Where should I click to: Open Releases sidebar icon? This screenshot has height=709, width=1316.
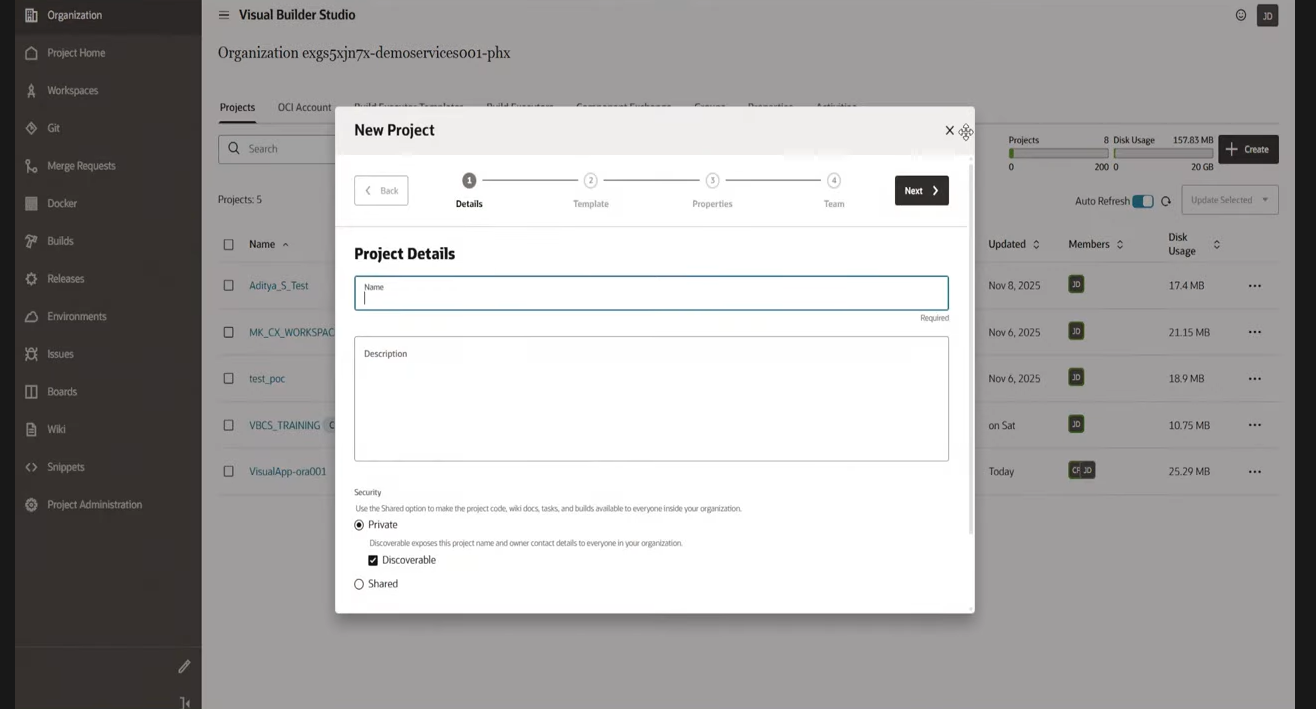tap(31, 279)
